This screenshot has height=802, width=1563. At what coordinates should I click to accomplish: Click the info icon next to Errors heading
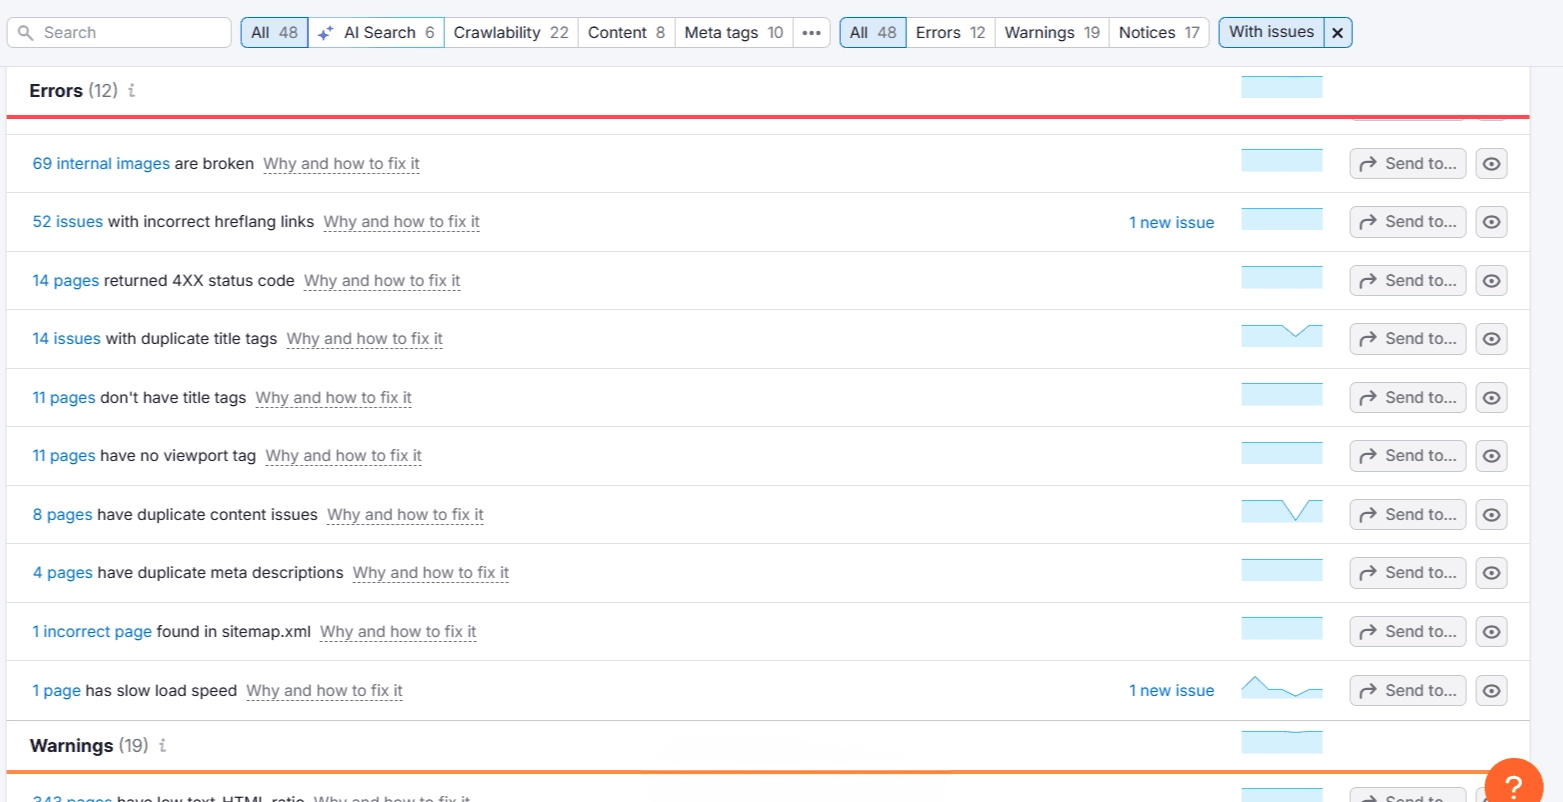(x=131, y=91)
